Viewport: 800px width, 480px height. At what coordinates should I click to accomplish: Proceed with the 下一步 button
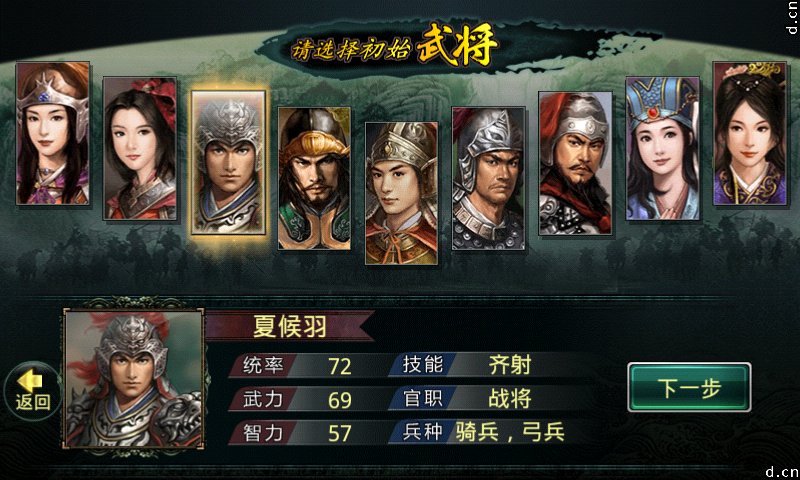[689, 387]
